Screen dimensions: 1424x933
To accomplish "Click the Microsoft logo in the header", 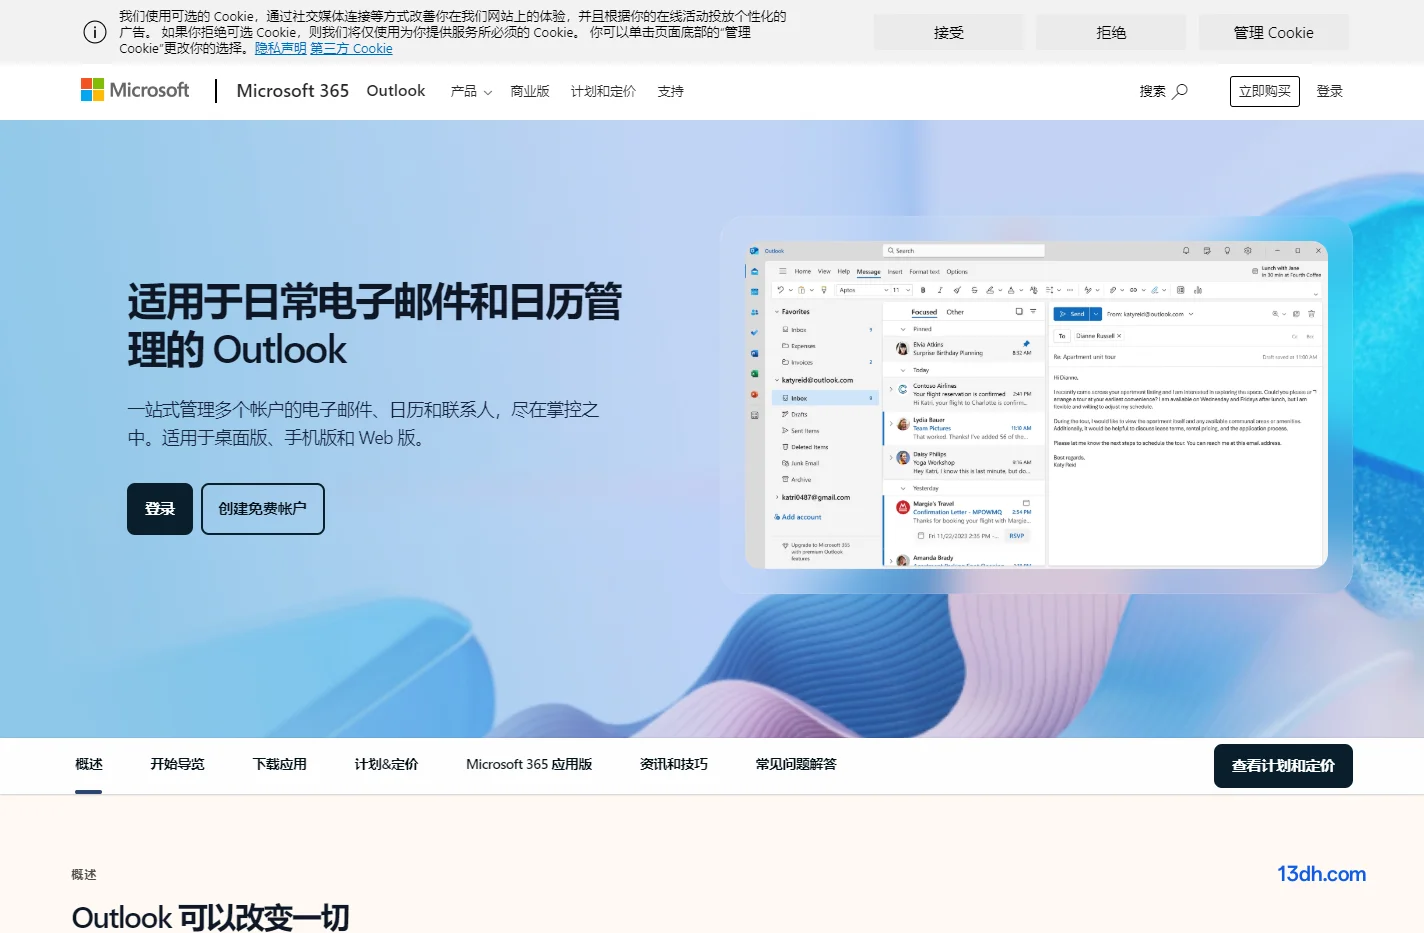I will tap(135, 90).
